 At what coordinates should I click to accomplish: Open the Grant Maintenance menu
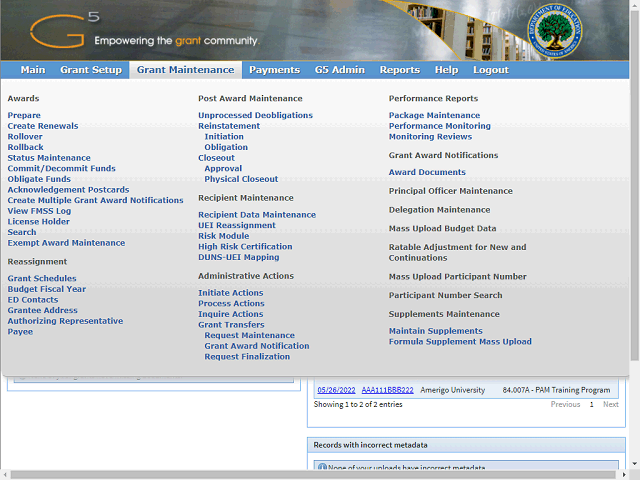(185, 70)
